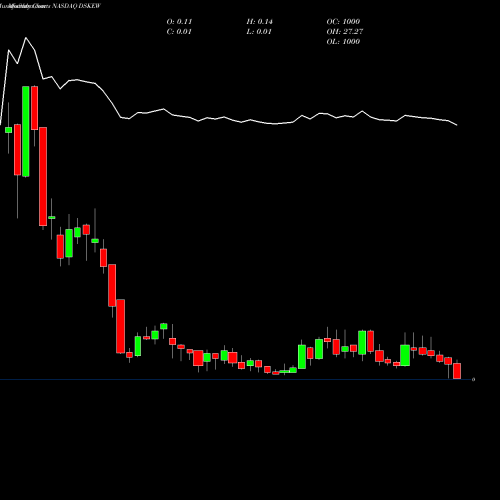Click the NASDAQ DSKEW chart title

76,6
